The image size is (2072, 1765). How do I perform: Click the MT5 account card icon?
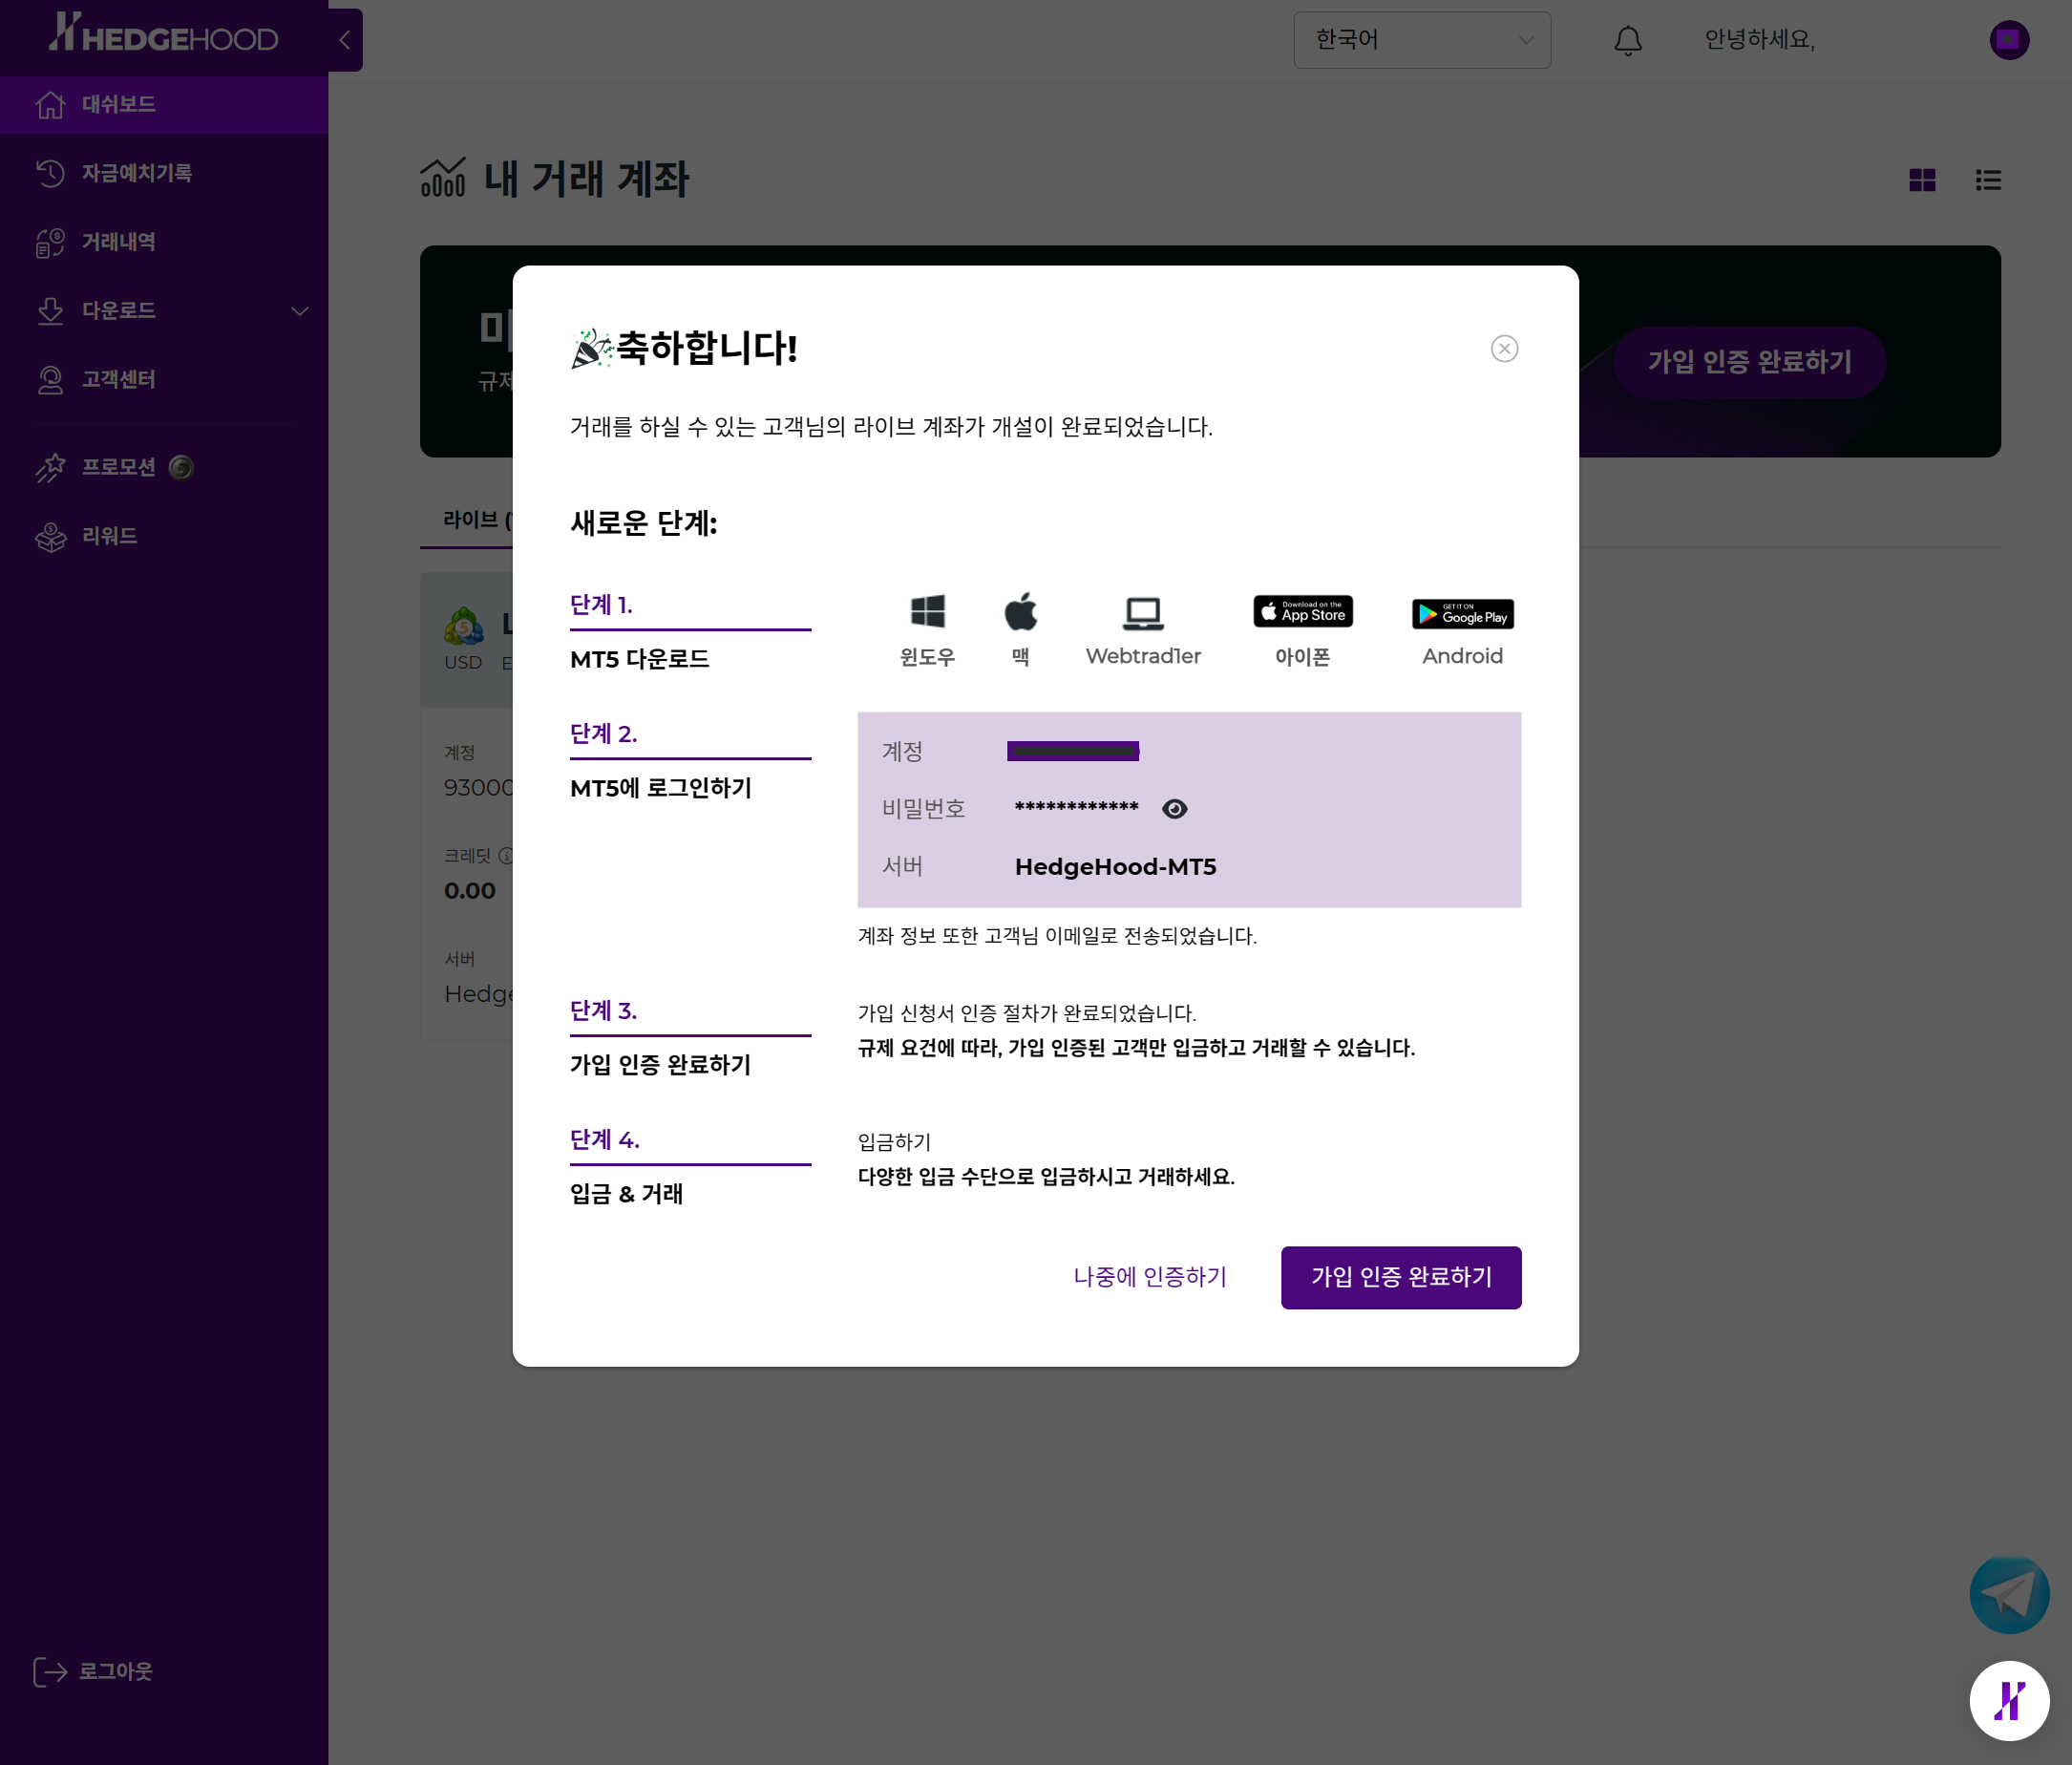464,626
